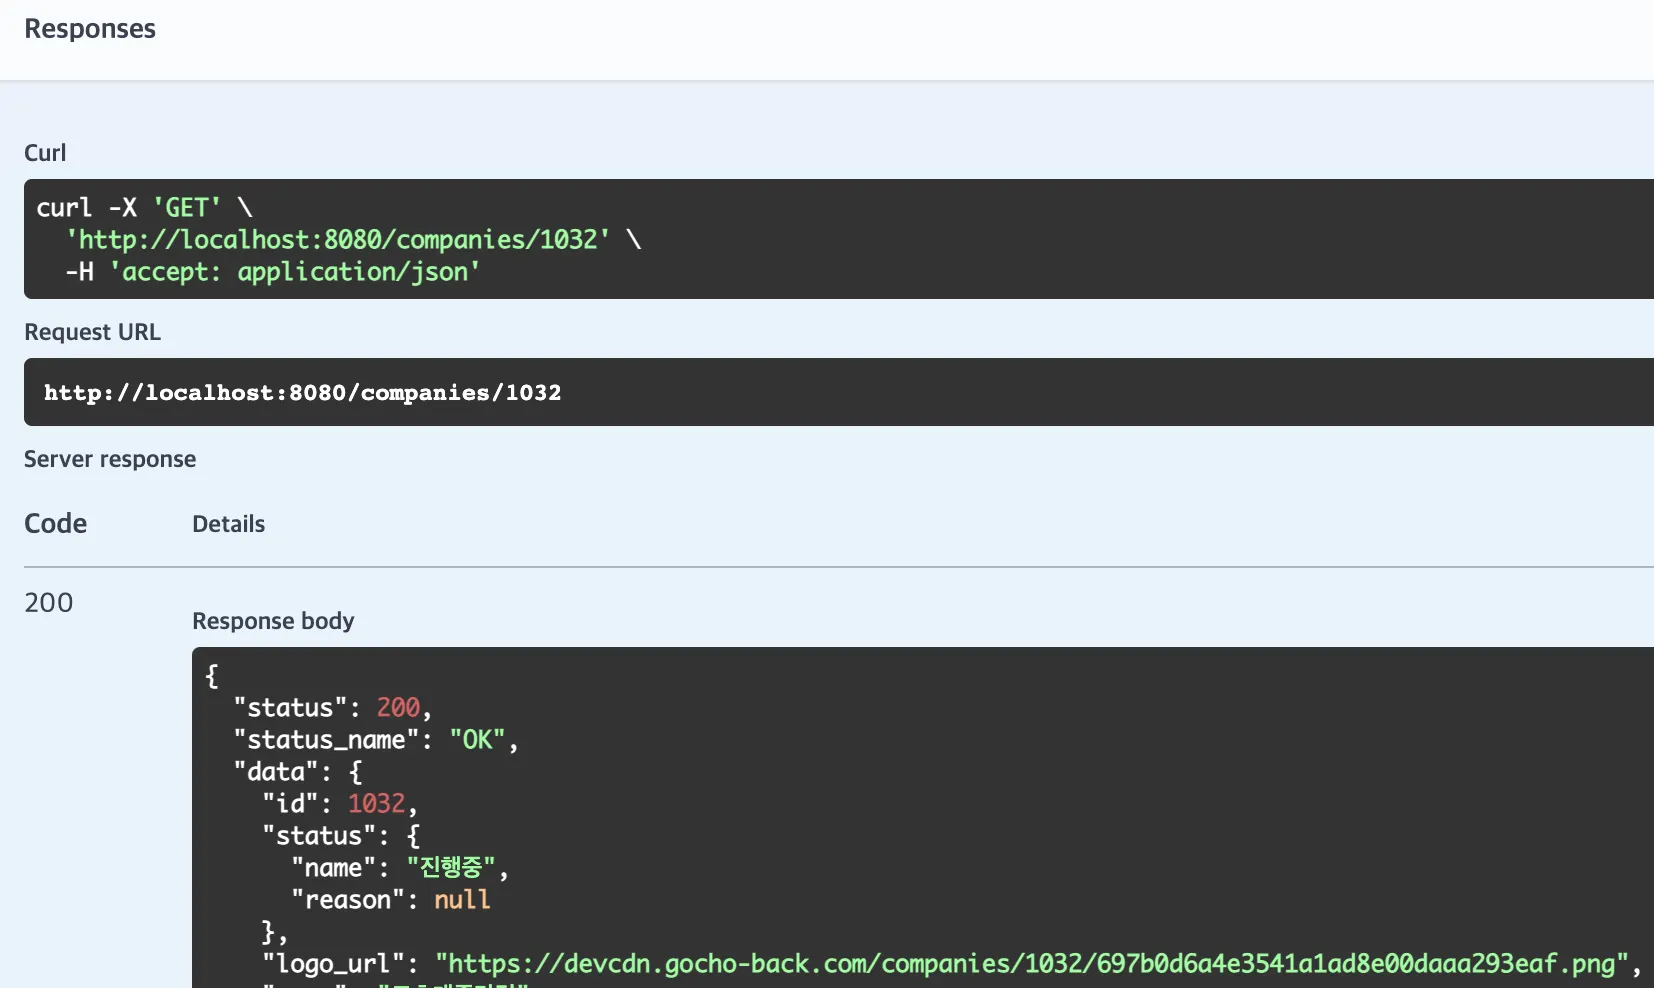Image resolution: width=1654 pixels, height=988 pixels.
Task: Click the "status": 200 line in JSON
Action: pyautogui.click(x=332, y=708)
